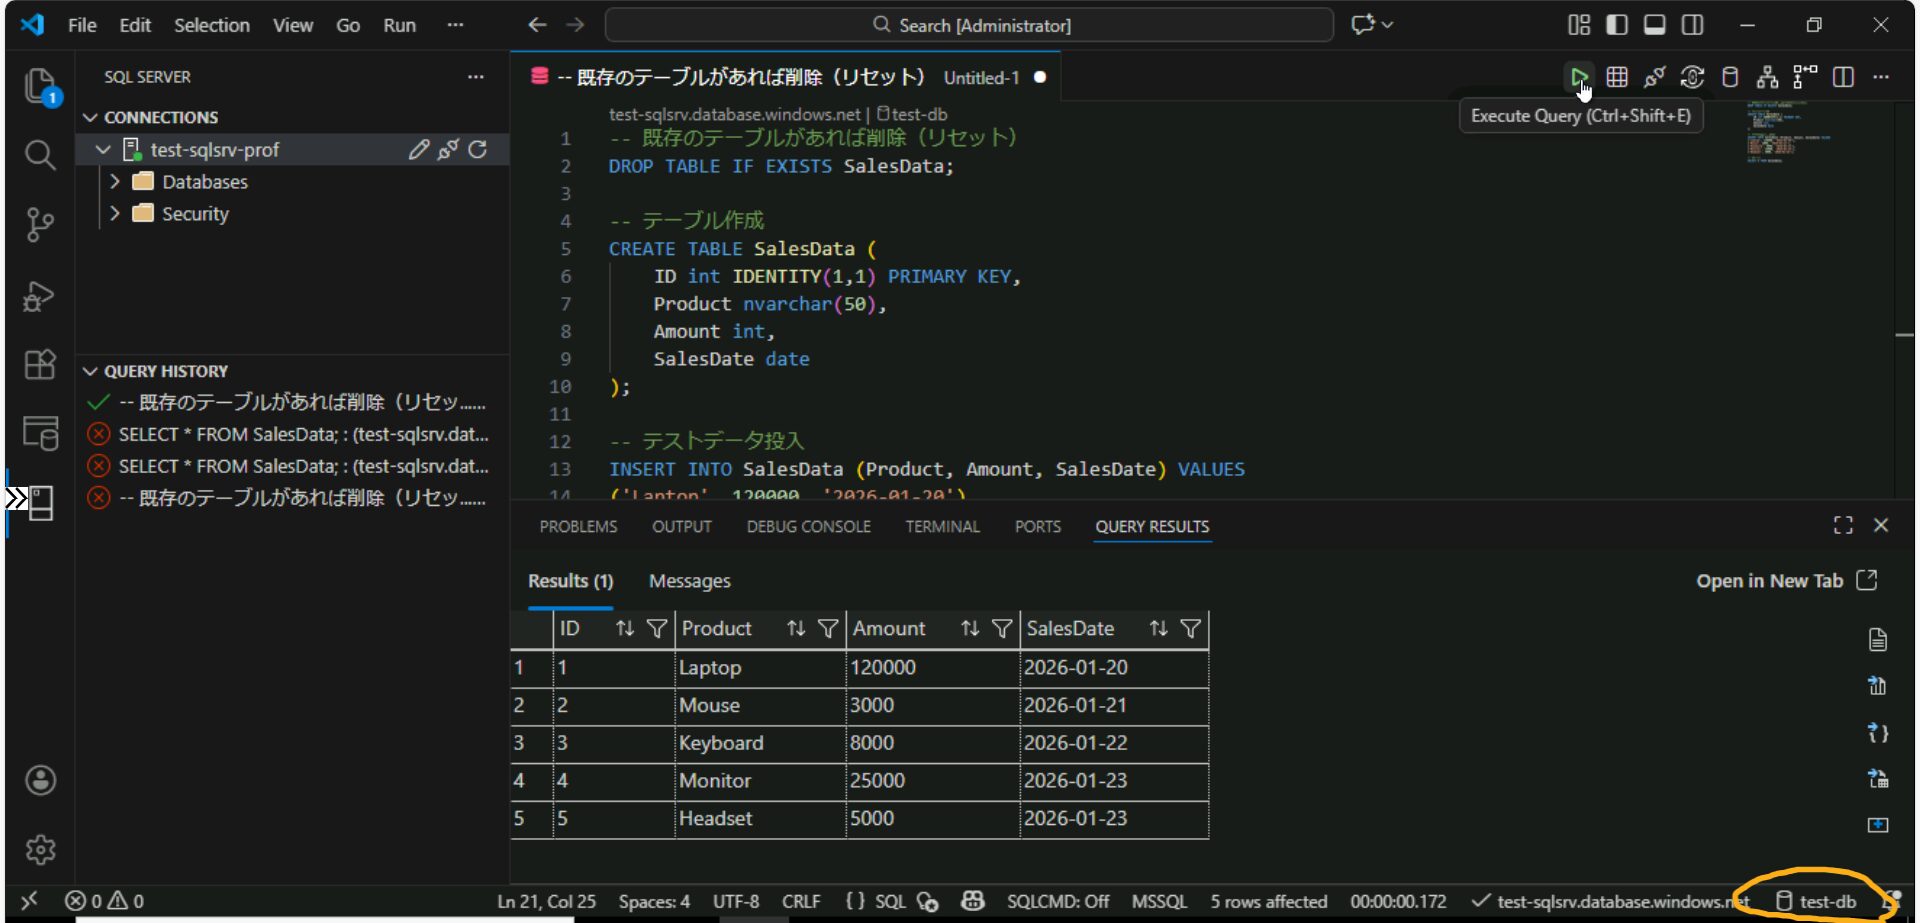Run the query with Execute Query button
This screenshot has width=1920, height=923.
1578,77
